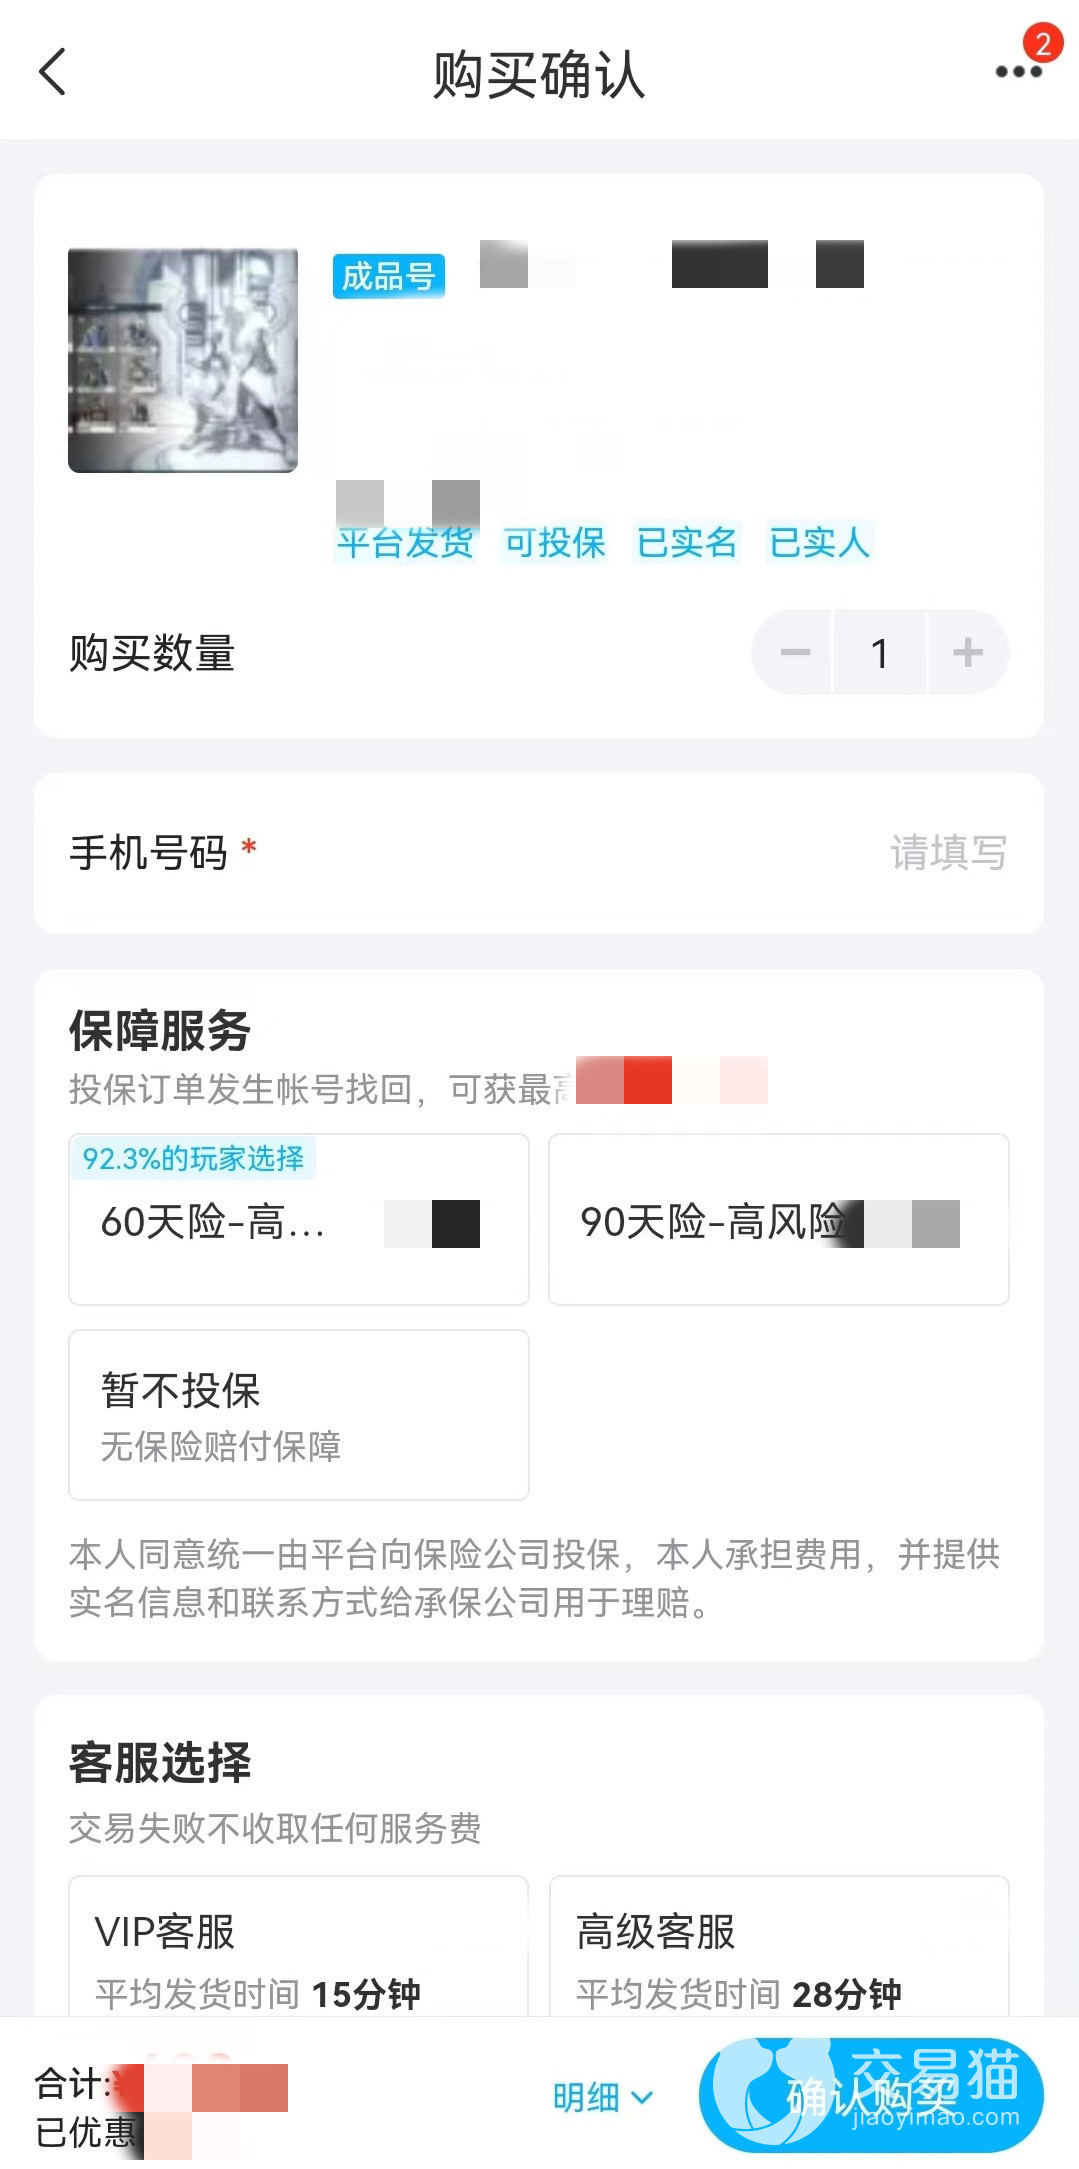This screenshot has width=1079, height=2169.
Task: Tap the 平台发货 tag
Action: coord(405,543)
